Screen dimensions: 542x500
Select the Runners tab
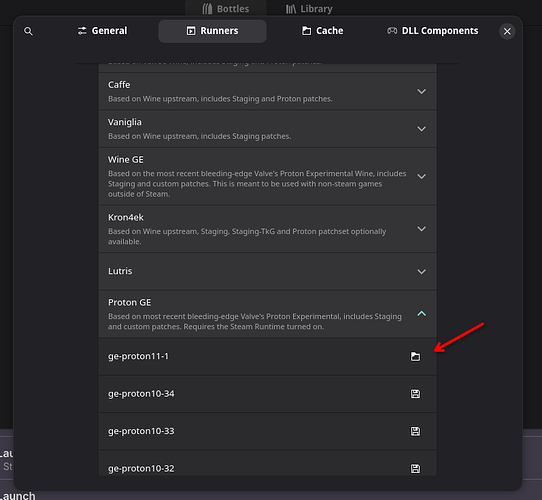pyautogui.click(x=212, y=31)
